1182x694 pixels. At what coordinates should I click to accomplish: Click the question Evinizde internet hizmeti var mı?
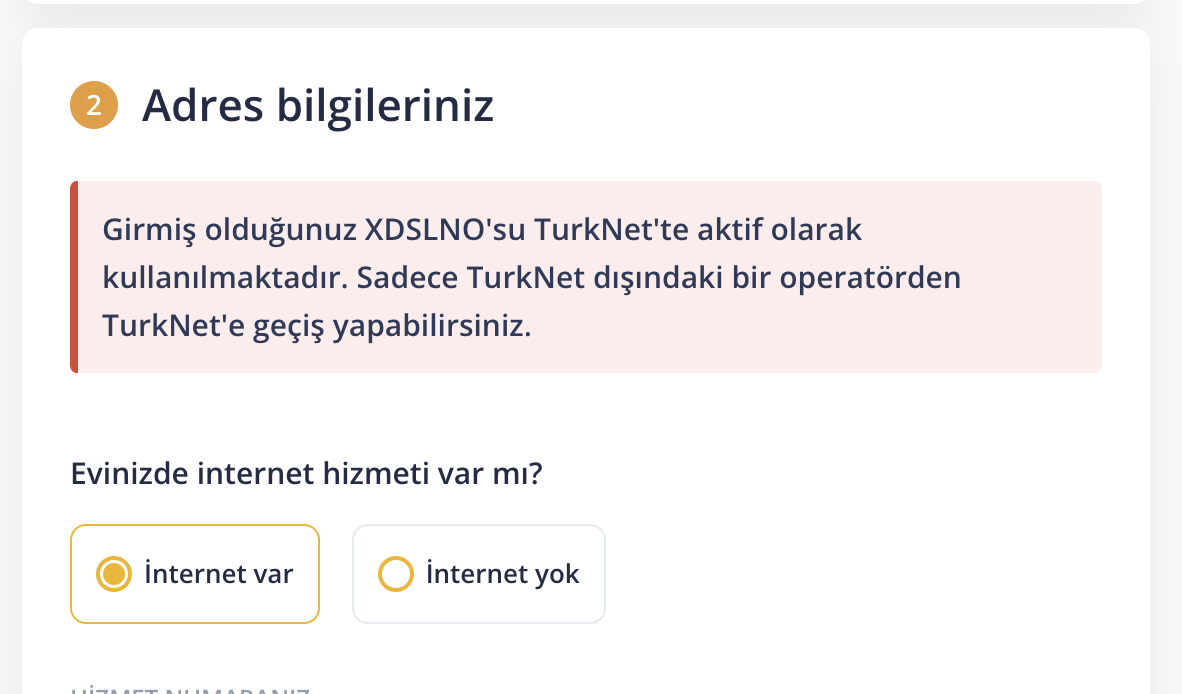coord(307,472)
